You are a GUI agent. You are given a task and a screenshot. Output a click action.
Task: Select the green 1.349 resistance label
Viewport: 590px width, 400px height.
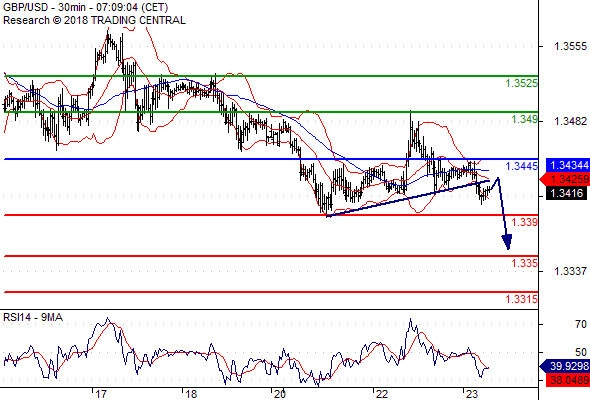pyautogui.click(x=525, y=120)
